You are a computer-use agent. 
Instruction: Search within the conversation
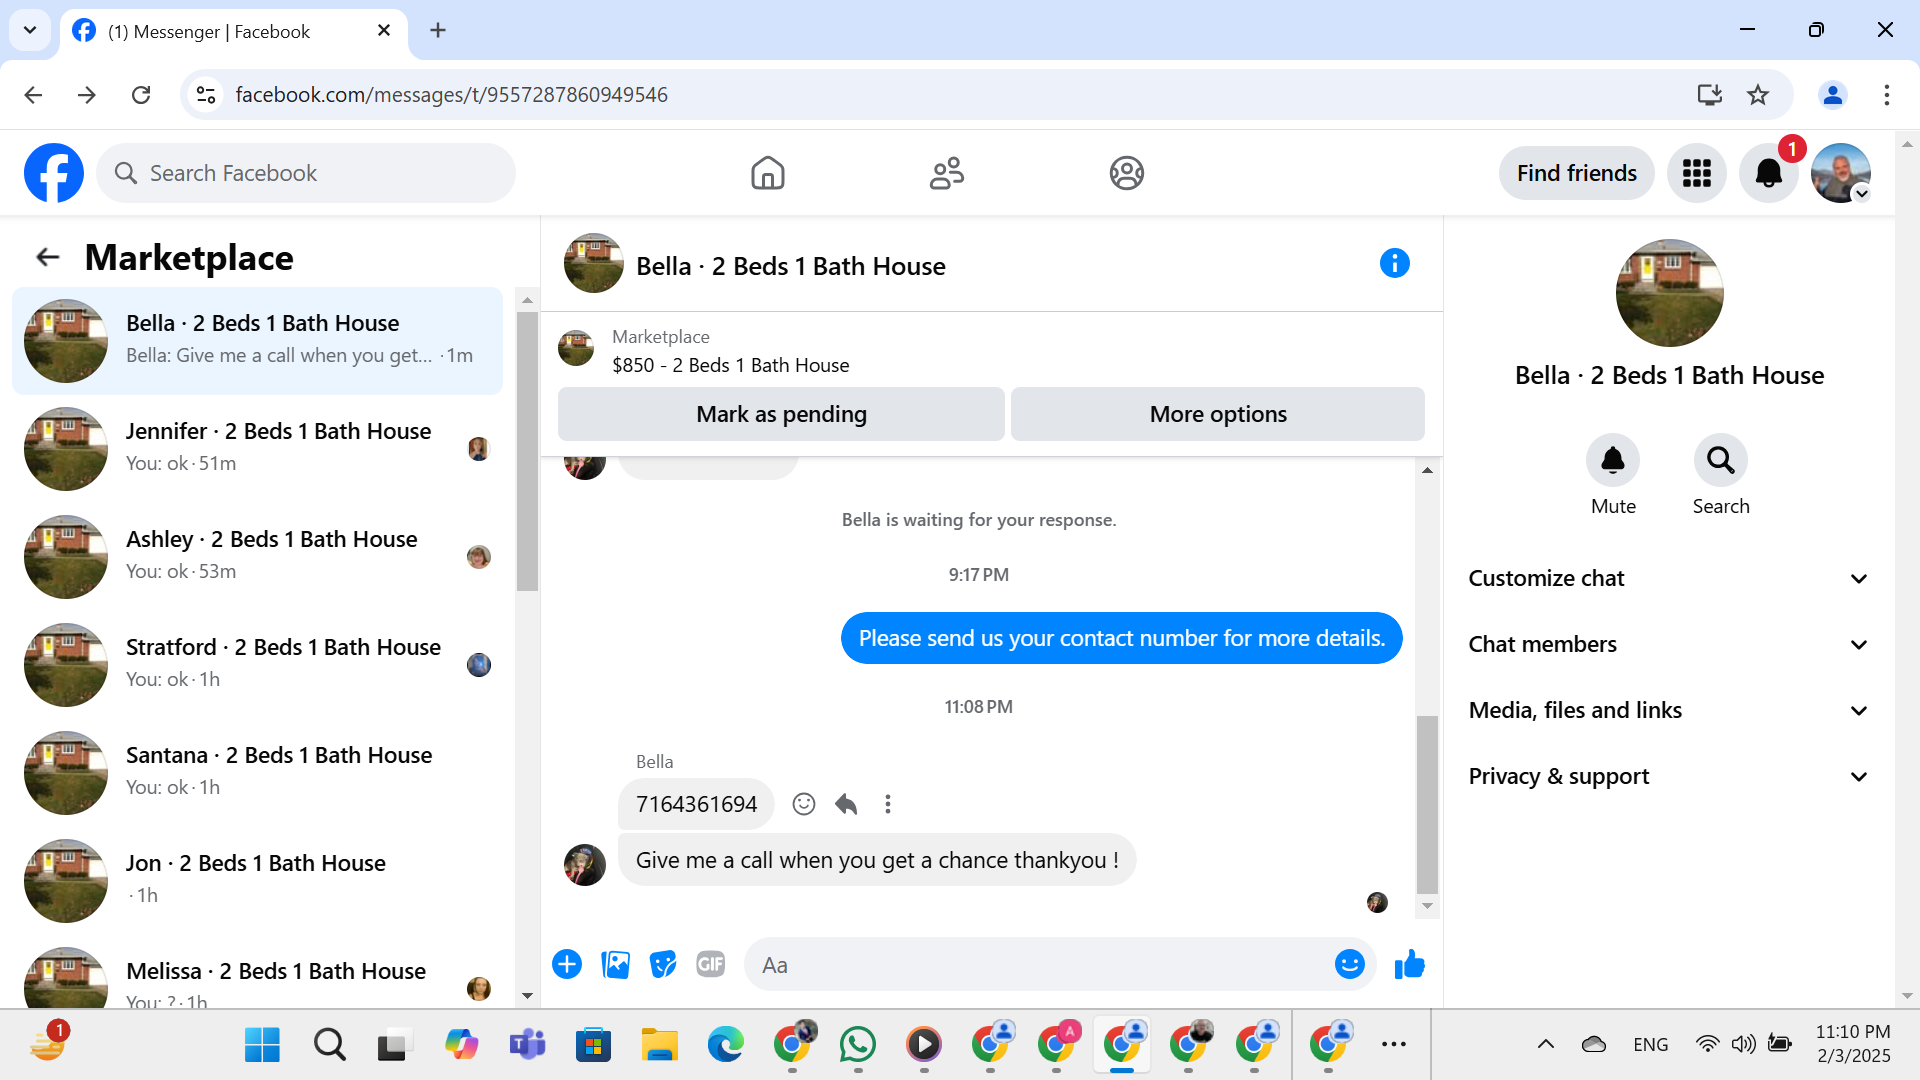click(x=1720, y=460)
